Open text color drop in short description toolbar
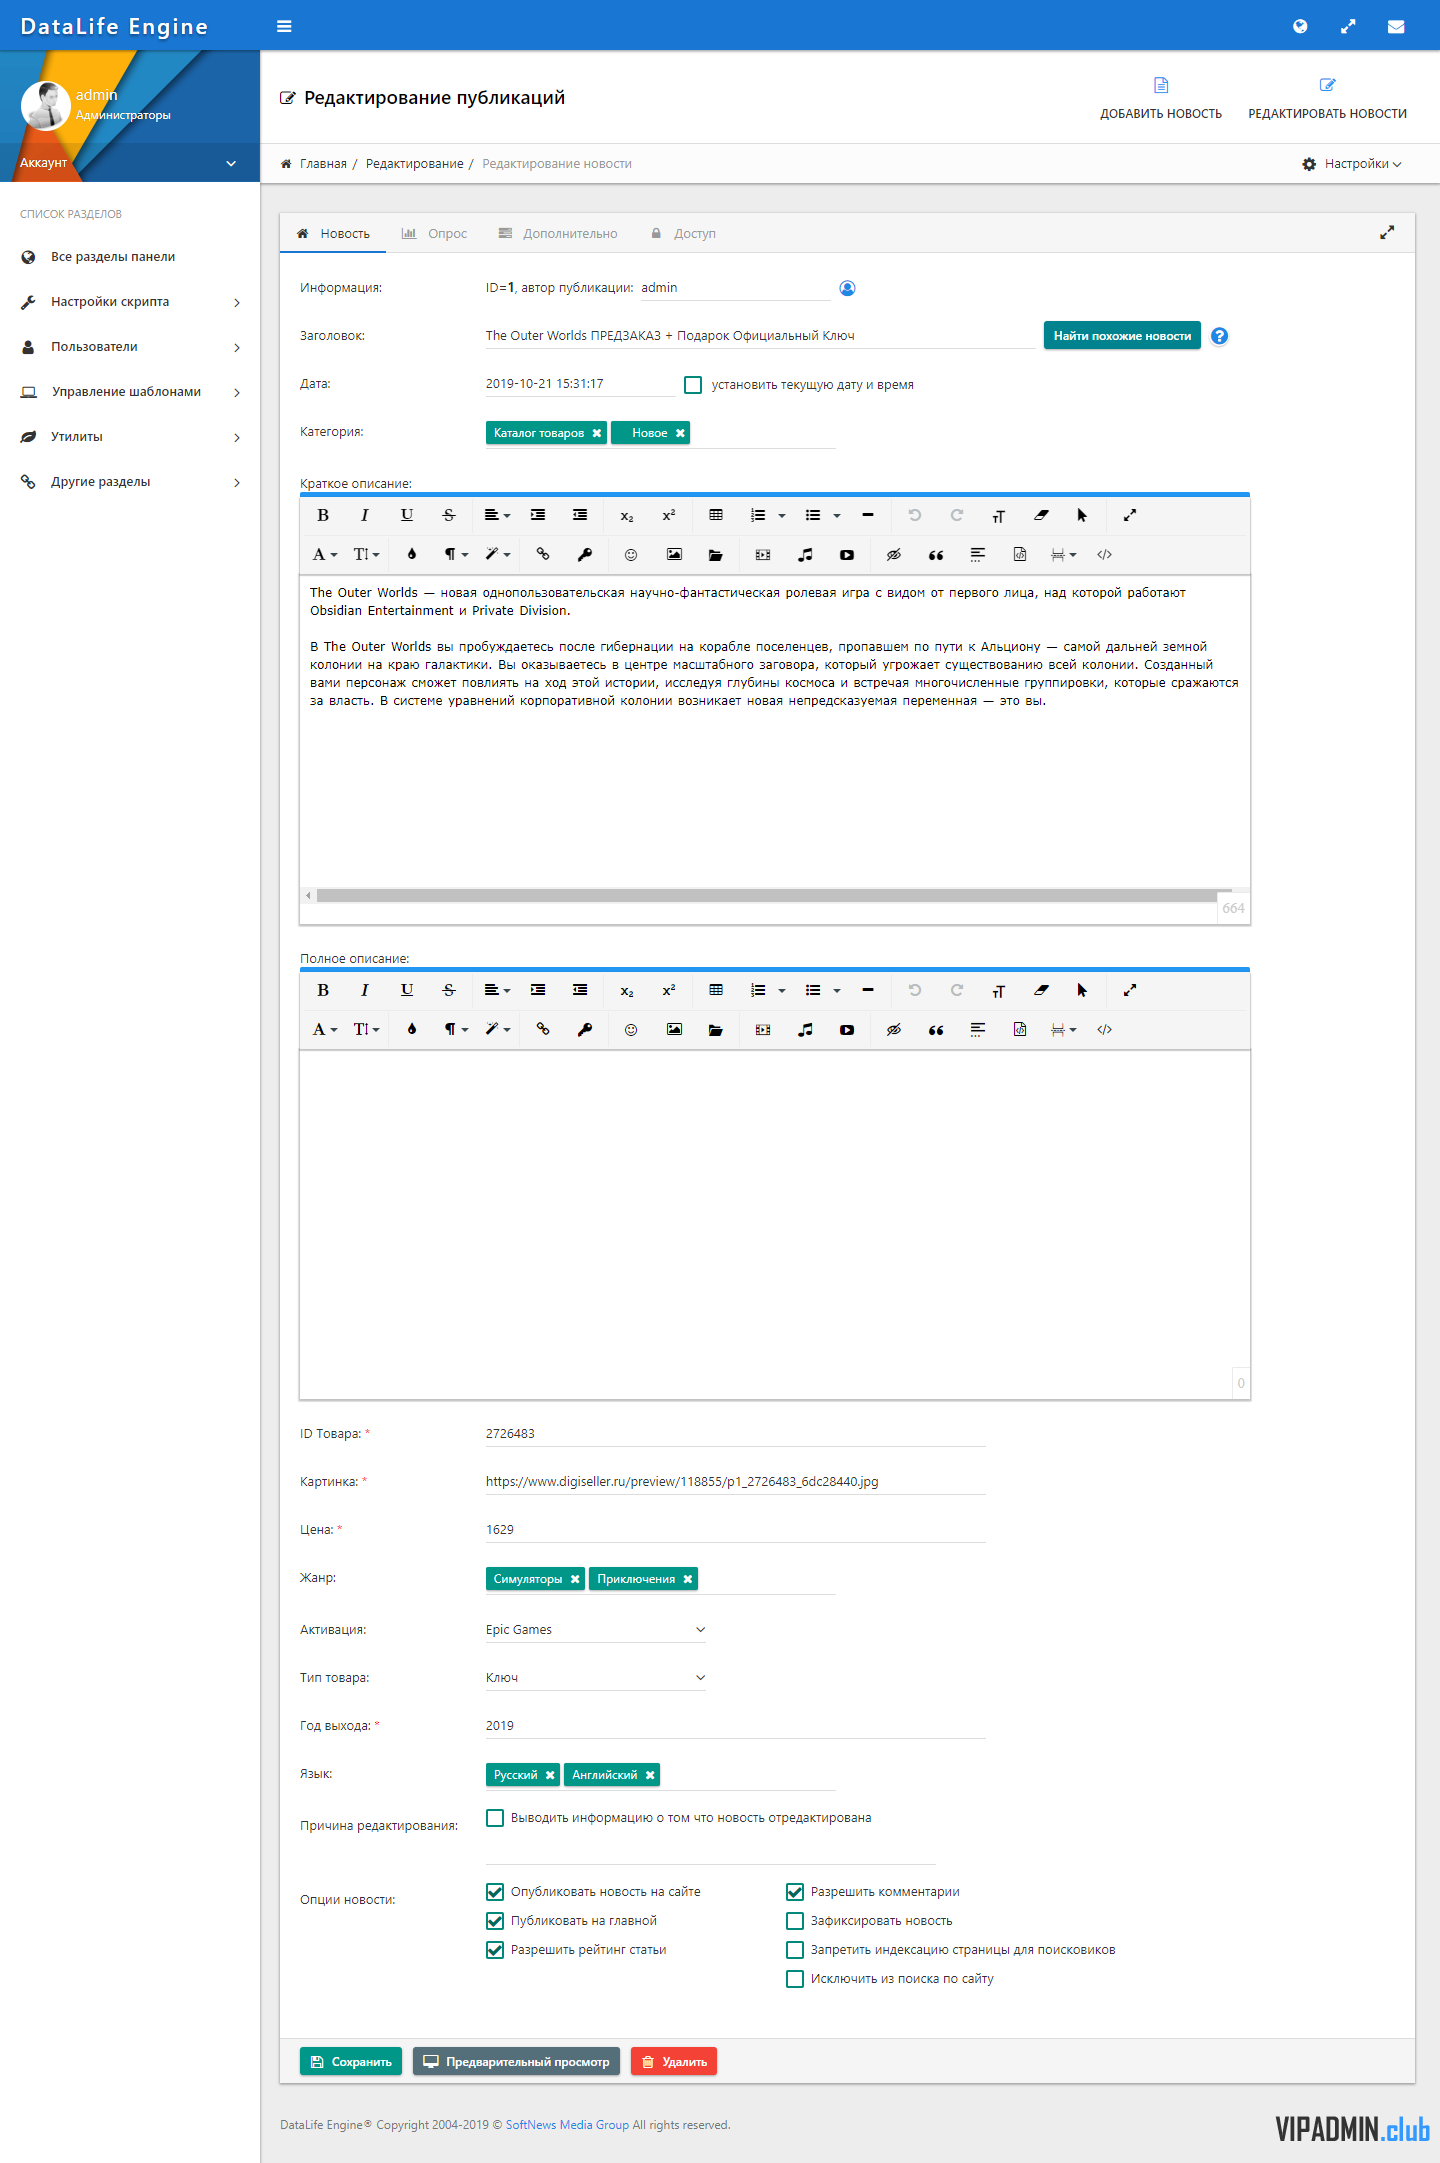 pos(411,554)
